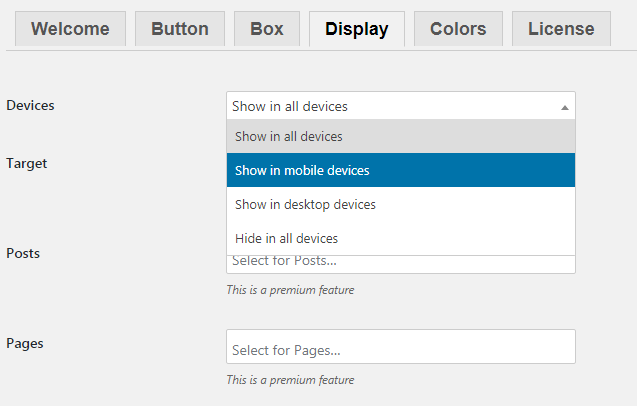Click the premium feature note under Posts

point(290,290)
